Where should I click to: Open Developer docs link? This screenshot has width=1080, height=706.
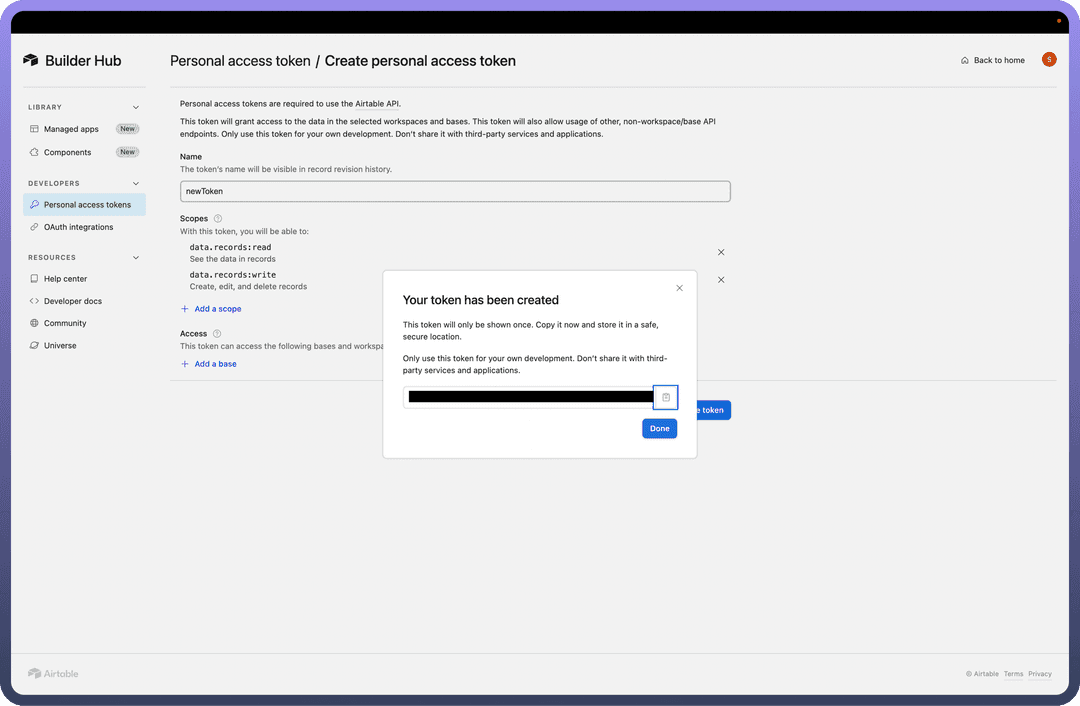(x=72, y=301)
